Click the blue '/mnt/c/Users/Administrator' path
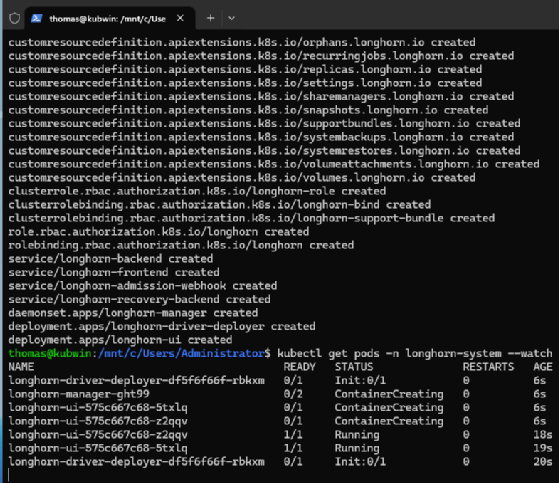The height and width of the screenshot is (483, 559). tap(181, 354)
